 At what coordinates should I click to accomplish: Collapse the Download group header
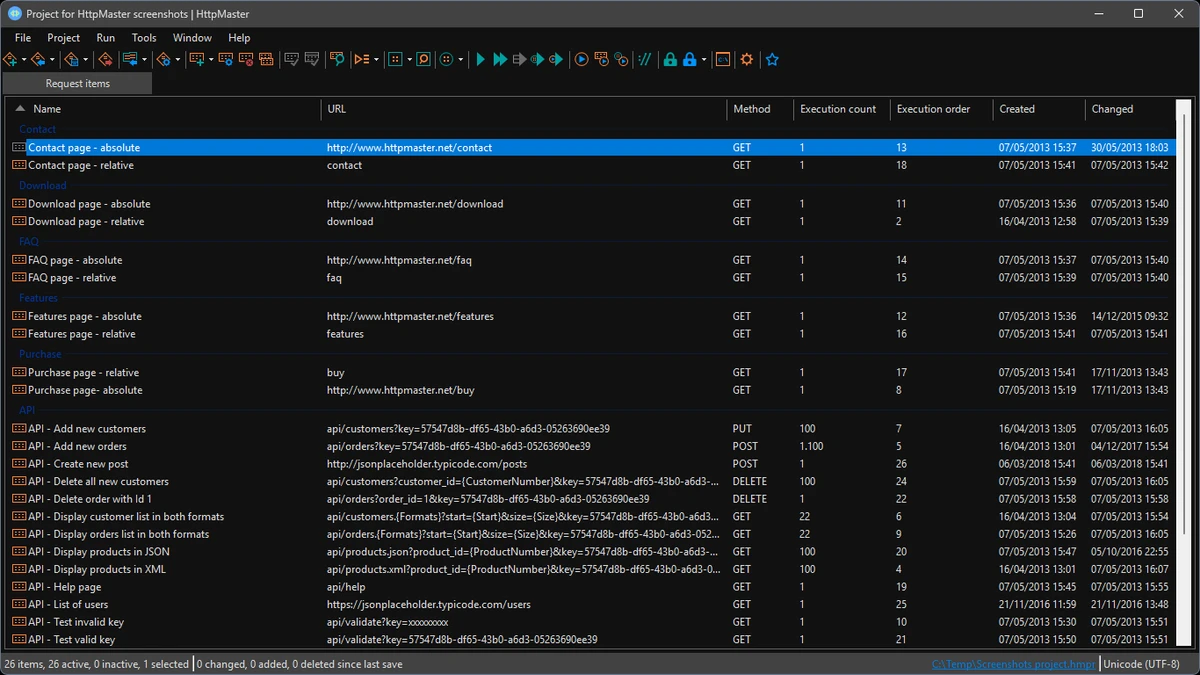coord(43,185)
